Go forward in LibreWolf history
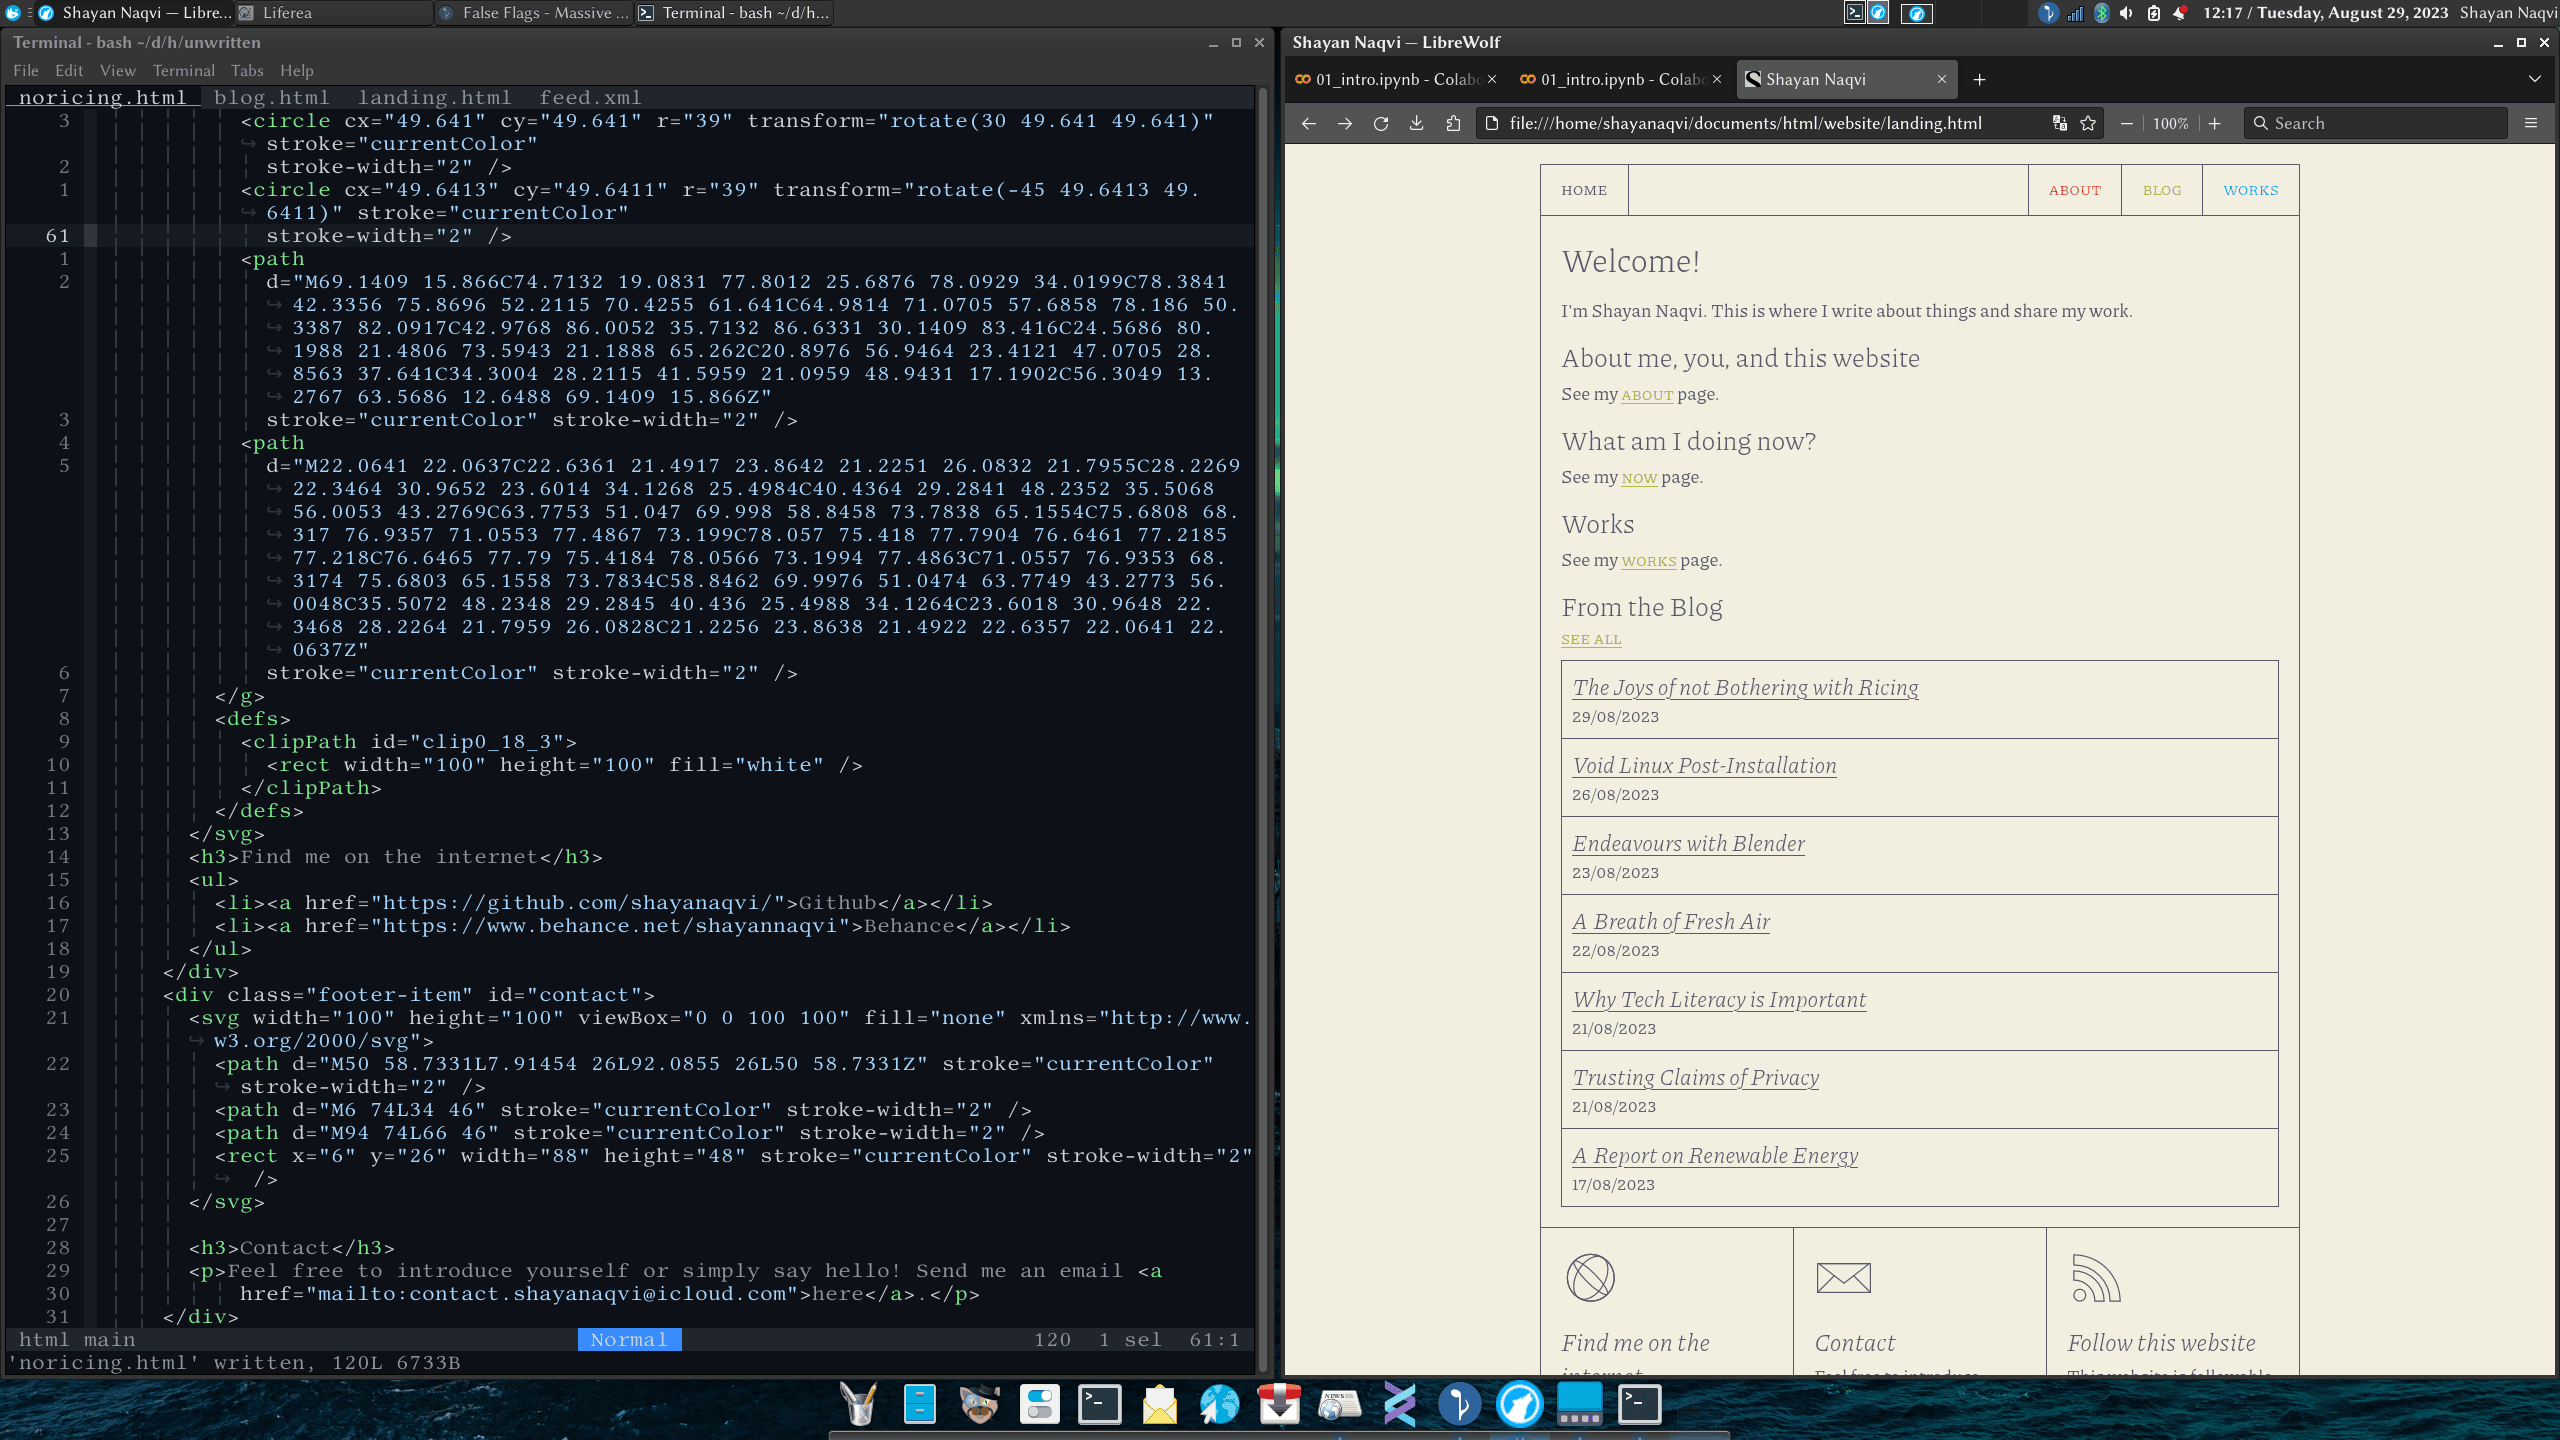This screenshot has height=1440, width=2560. tap(1344, 123)
